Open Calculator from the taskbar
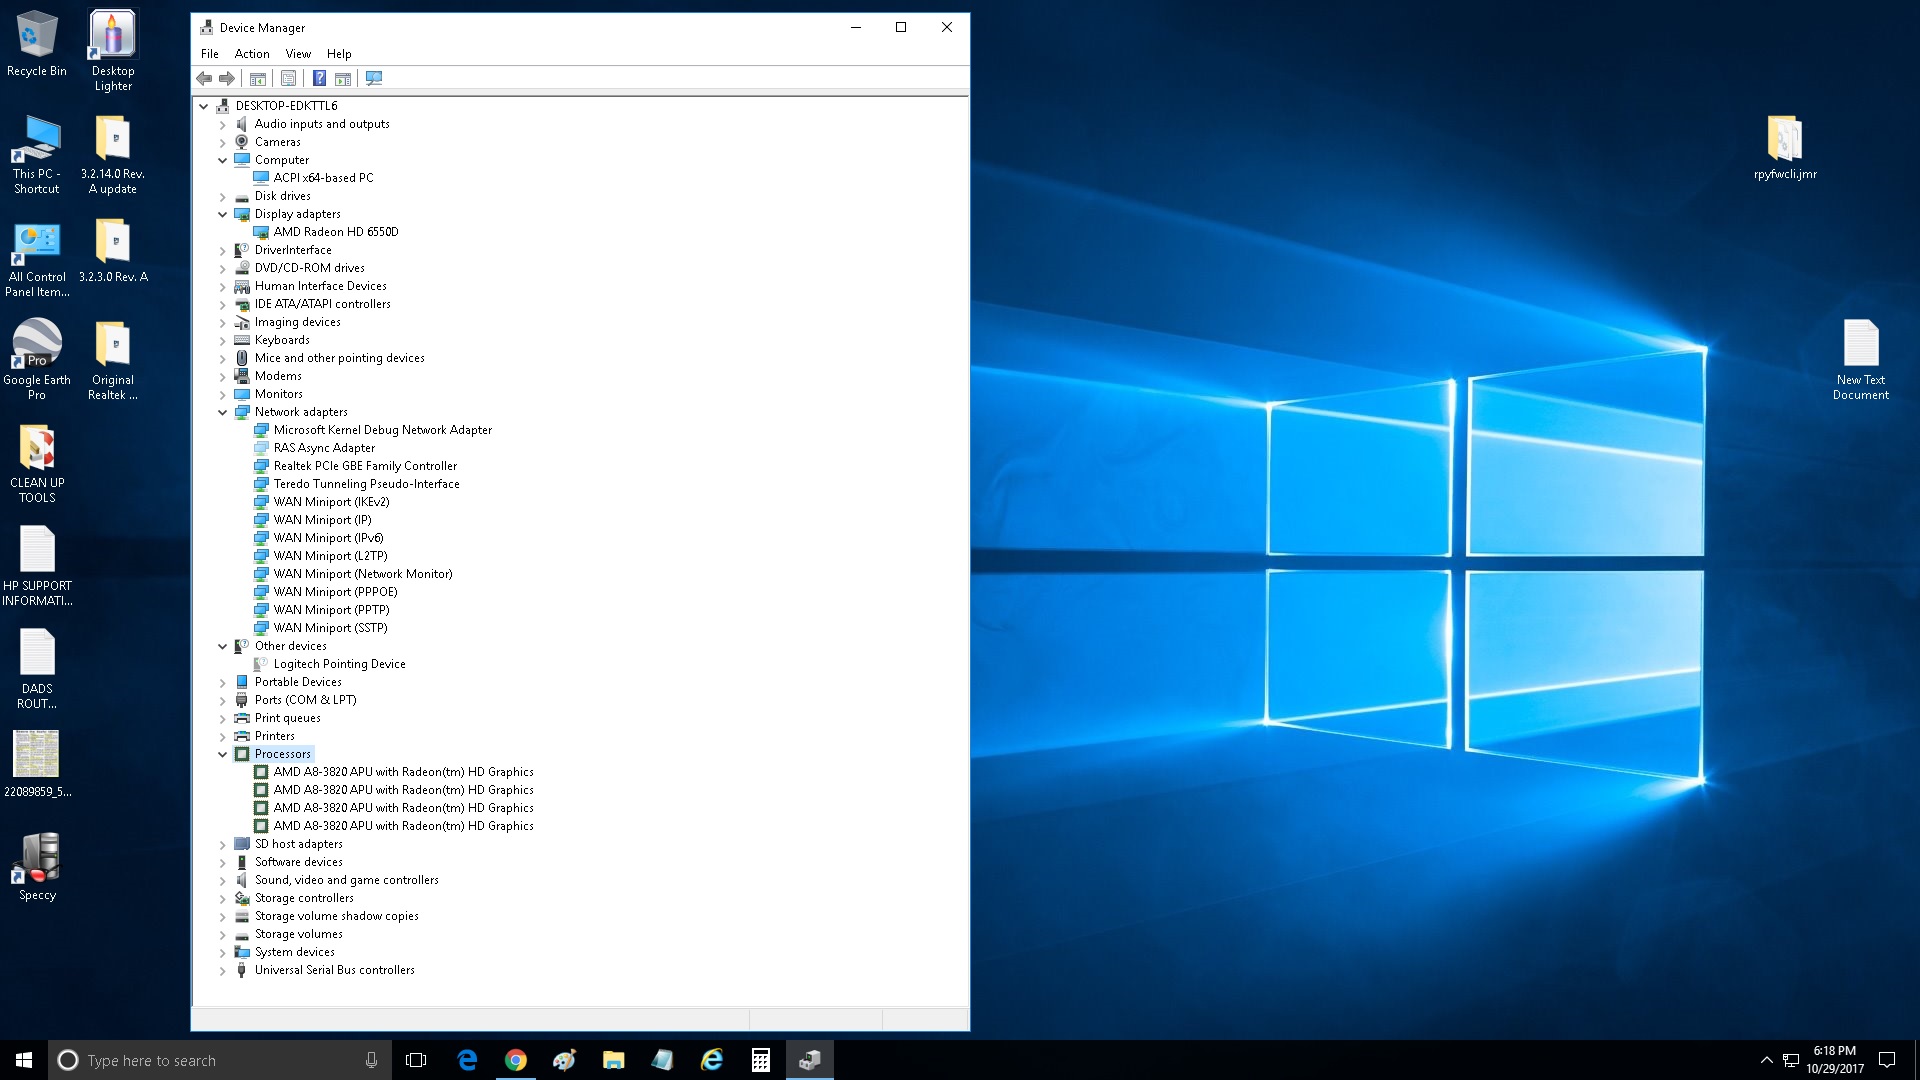 coord(760,1060)
